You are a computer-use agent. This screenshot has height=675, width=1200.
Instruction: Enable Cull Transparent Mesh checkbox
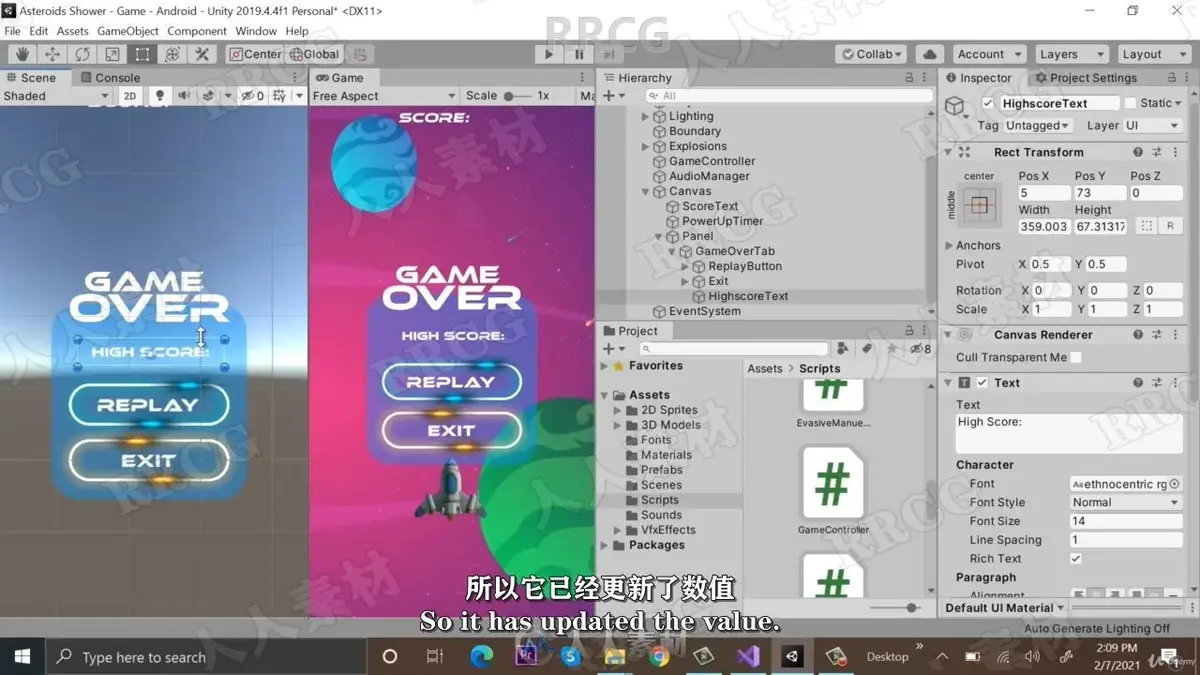coord(1076,357)
